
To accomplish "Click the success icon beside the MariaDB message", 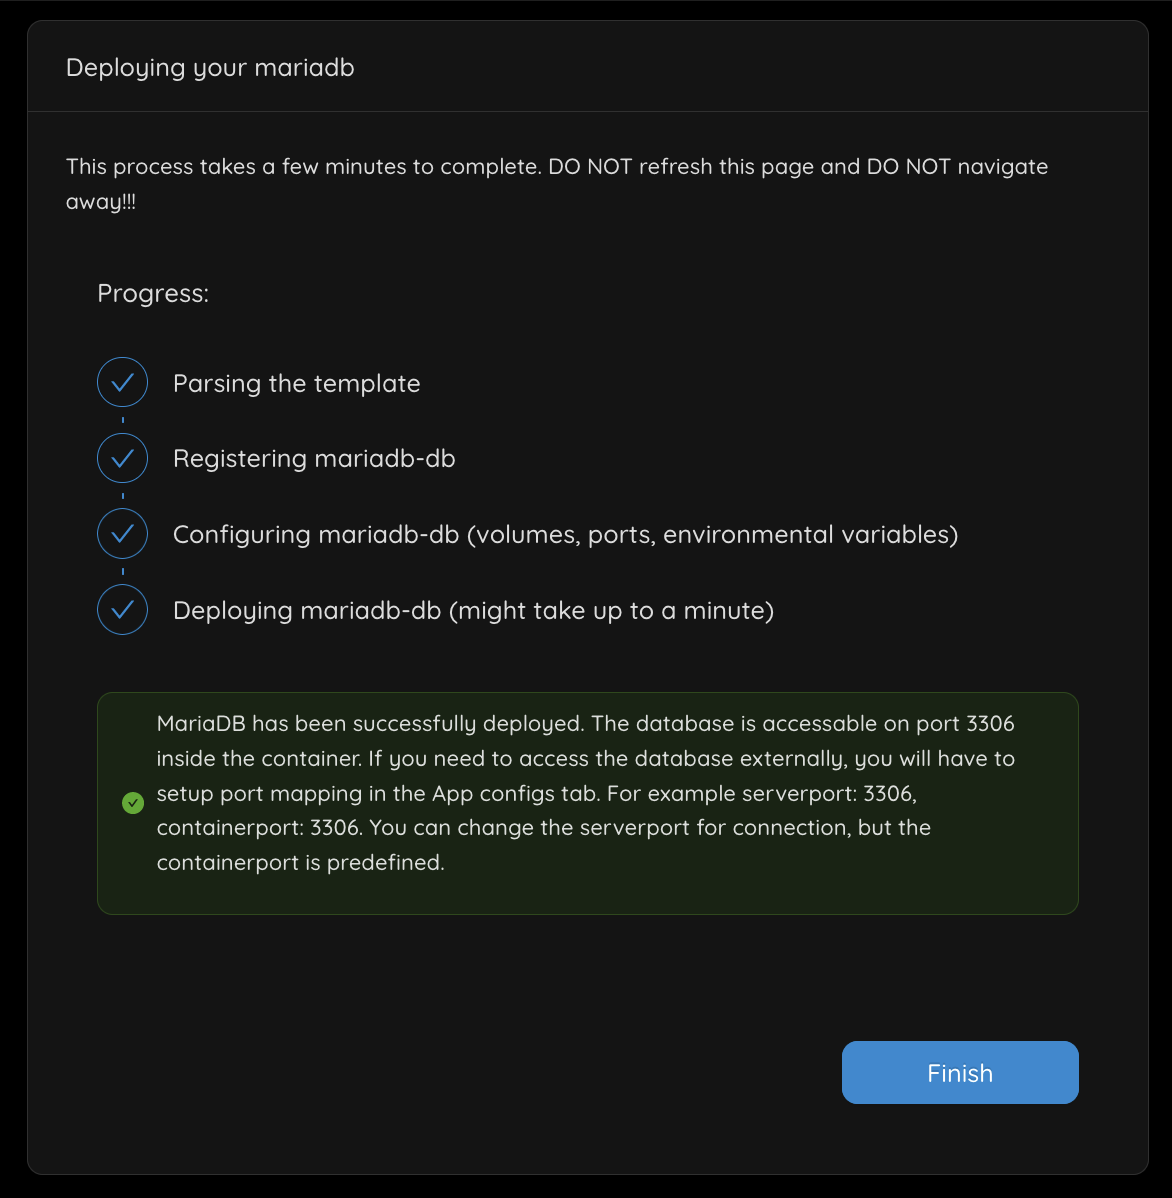I will coord(132,802).
